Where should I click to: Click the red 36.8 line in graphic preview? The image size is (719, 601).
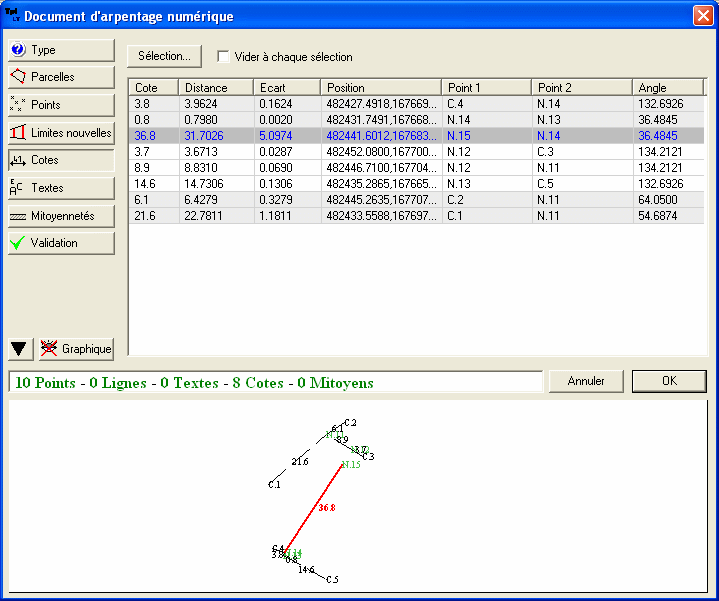(x=314, y=507)
